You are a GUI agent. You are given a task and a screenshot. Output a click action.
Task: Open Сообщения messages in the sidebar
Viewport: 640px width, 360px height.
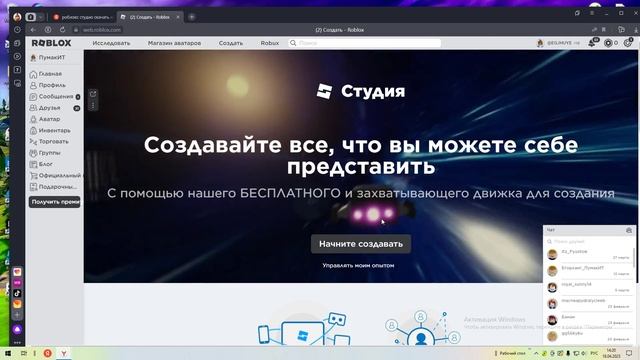pyautogui.click(x=54, y=96)
